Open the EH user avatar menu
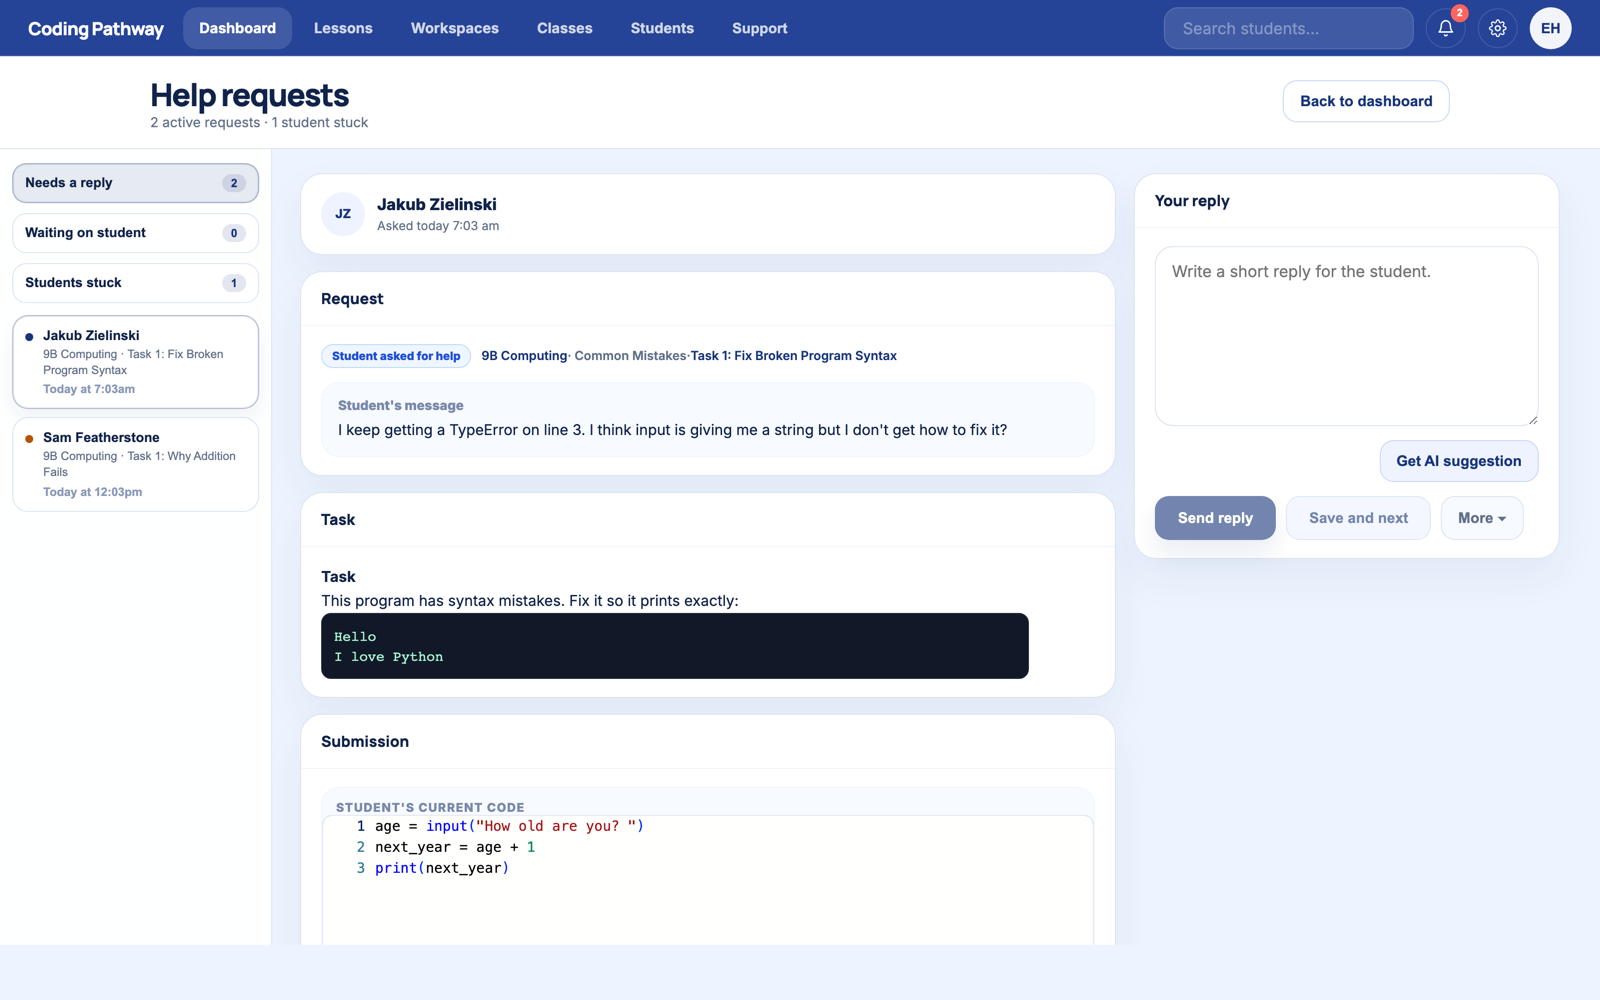 tap(1550, 28)
